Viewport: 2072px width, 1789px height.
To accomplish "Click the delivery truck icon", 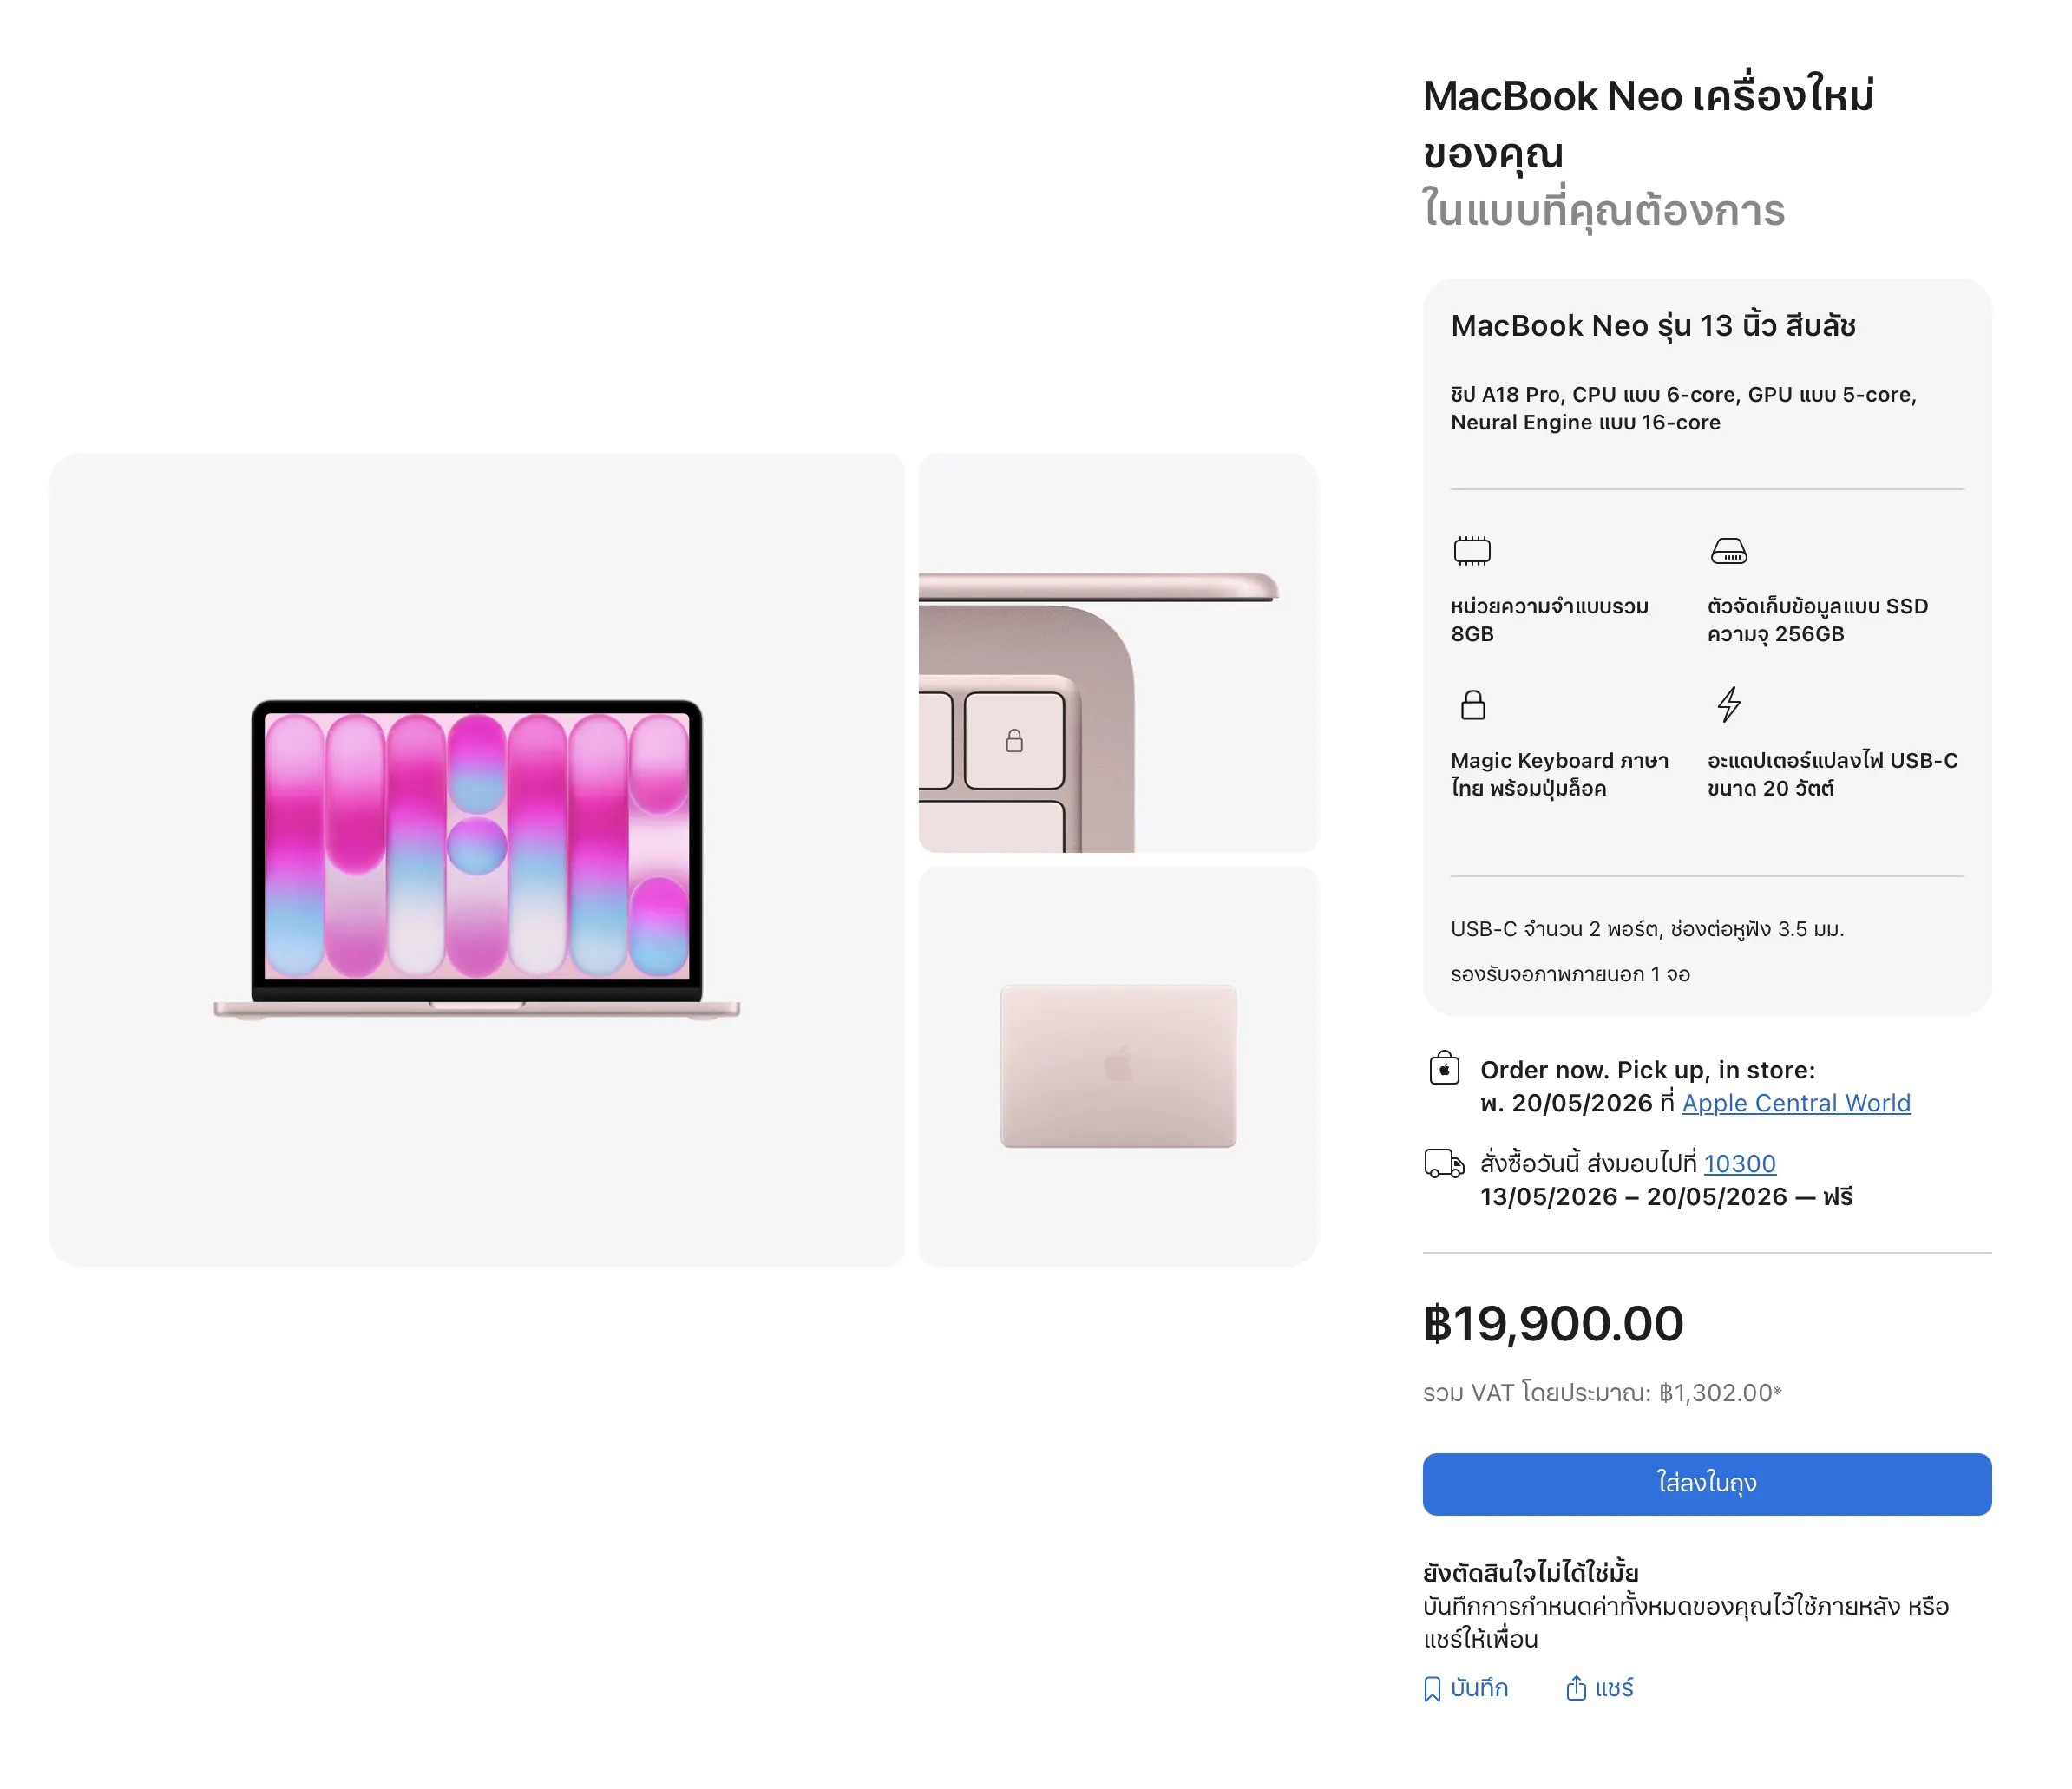I will click(1444, 1163).
